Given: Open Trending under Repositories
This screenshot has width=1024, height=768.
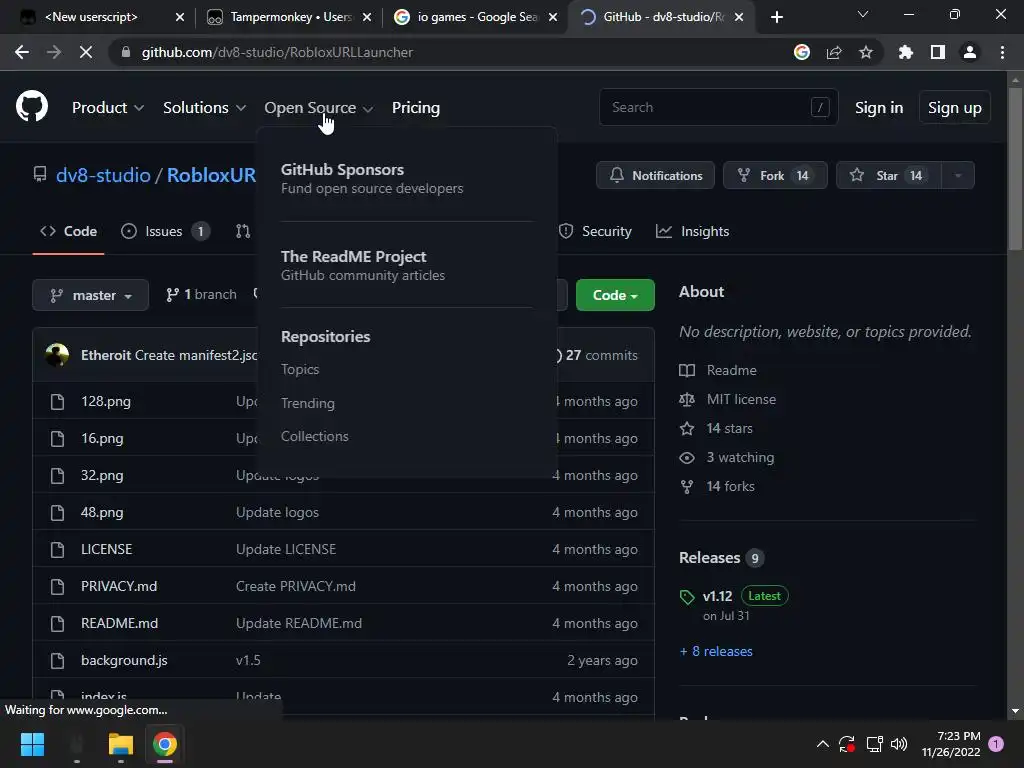Looking at the screenshot, I should [x=308, y=404].
